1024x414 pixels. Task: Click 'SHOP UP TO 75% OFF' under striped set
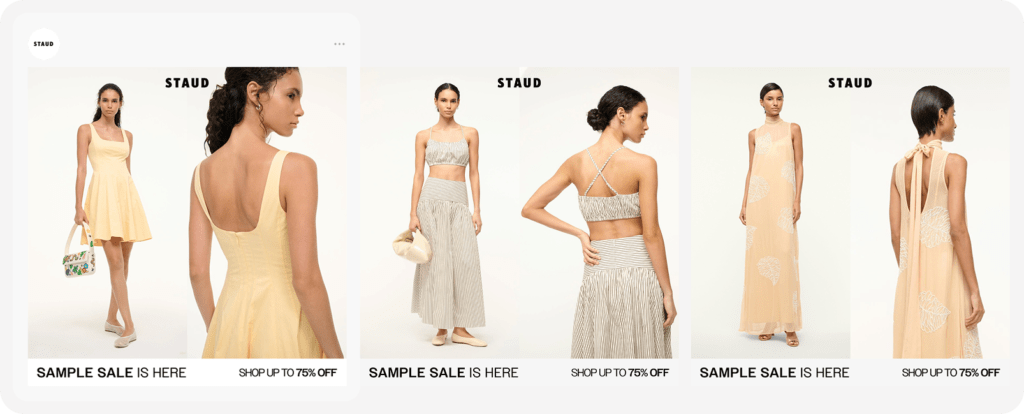[x=620, y=373]
